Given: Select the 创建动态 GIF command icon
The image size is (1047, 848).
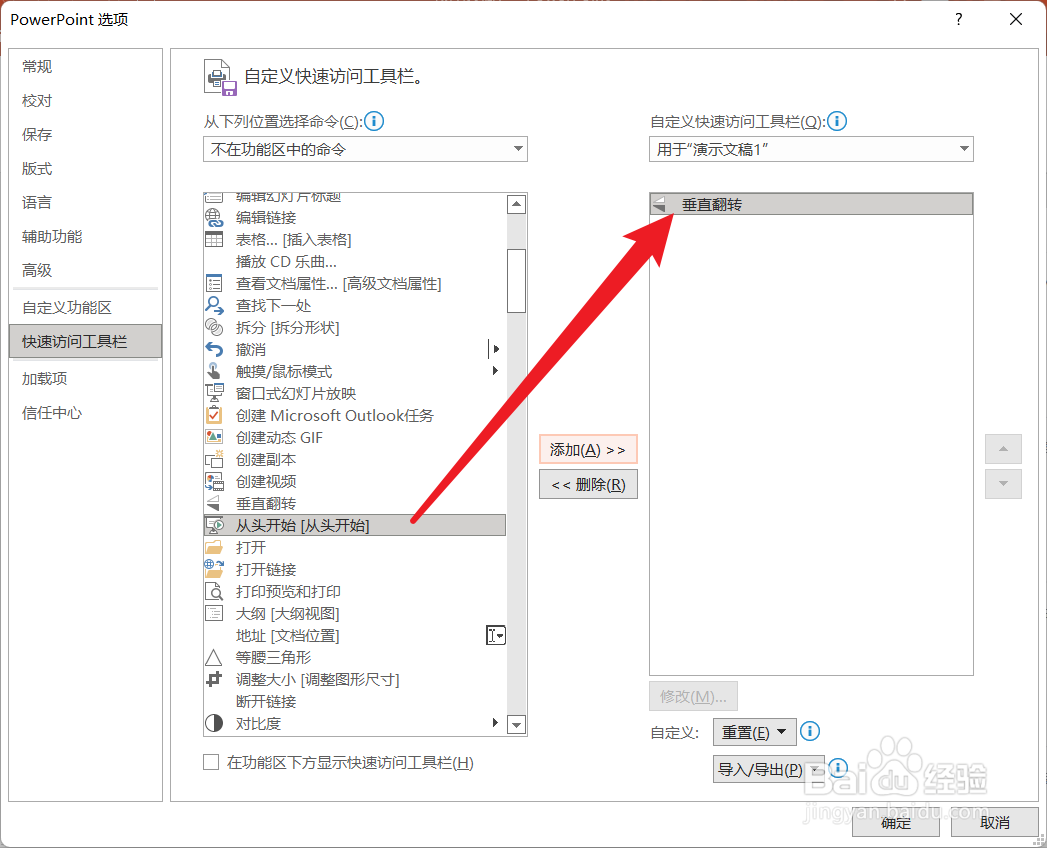Looking at the screenshot, I should (213, 437).
